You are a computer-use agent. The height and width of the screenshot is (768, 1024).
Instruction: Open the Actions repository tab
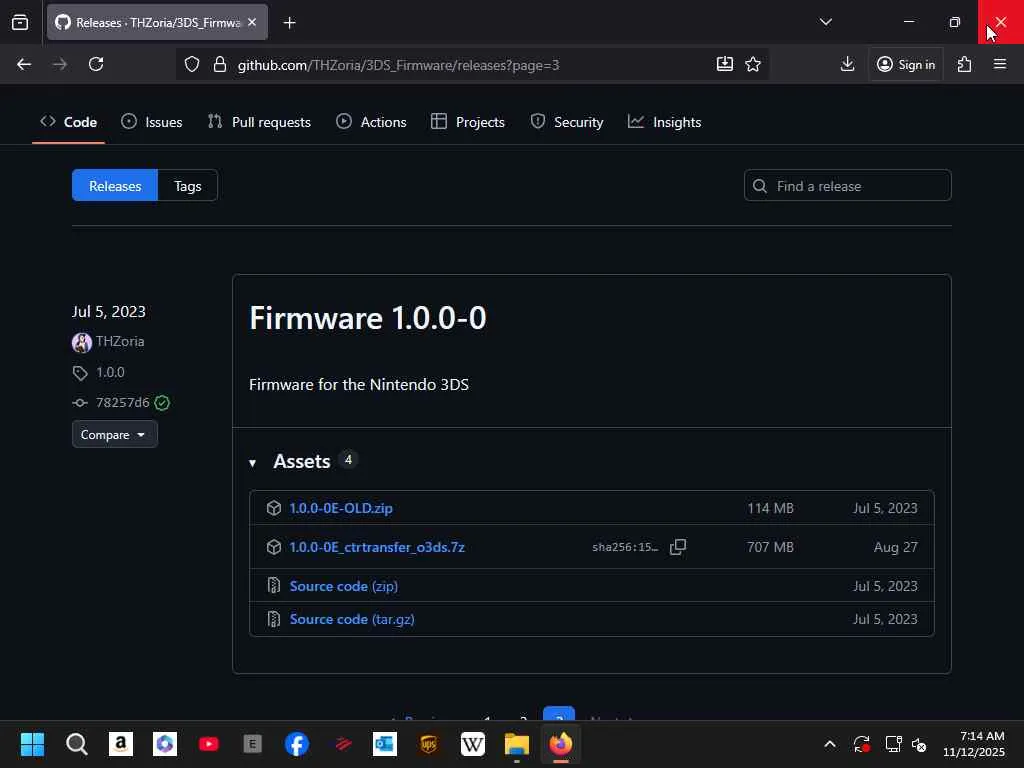pyautogui.click(x=371, y=122)
